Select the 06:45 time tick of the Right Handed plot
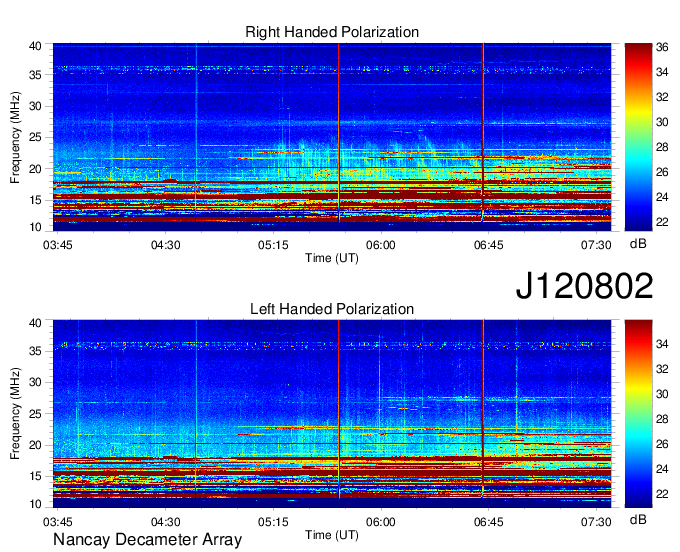The width and height of the screenshot is (680, 552). (489, 245)
